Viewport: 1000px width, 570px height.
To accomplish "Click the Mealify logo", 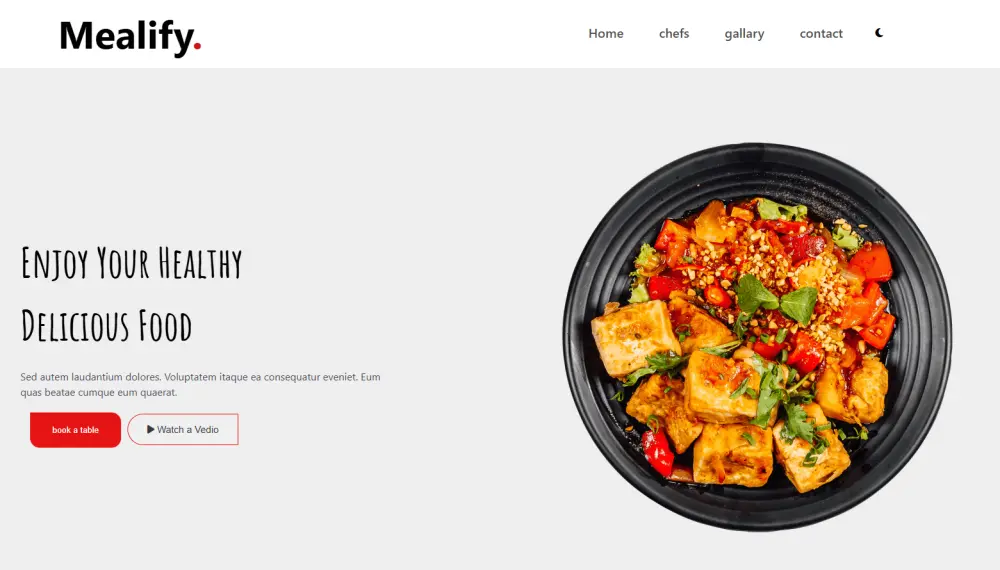I will pos(130,36).
